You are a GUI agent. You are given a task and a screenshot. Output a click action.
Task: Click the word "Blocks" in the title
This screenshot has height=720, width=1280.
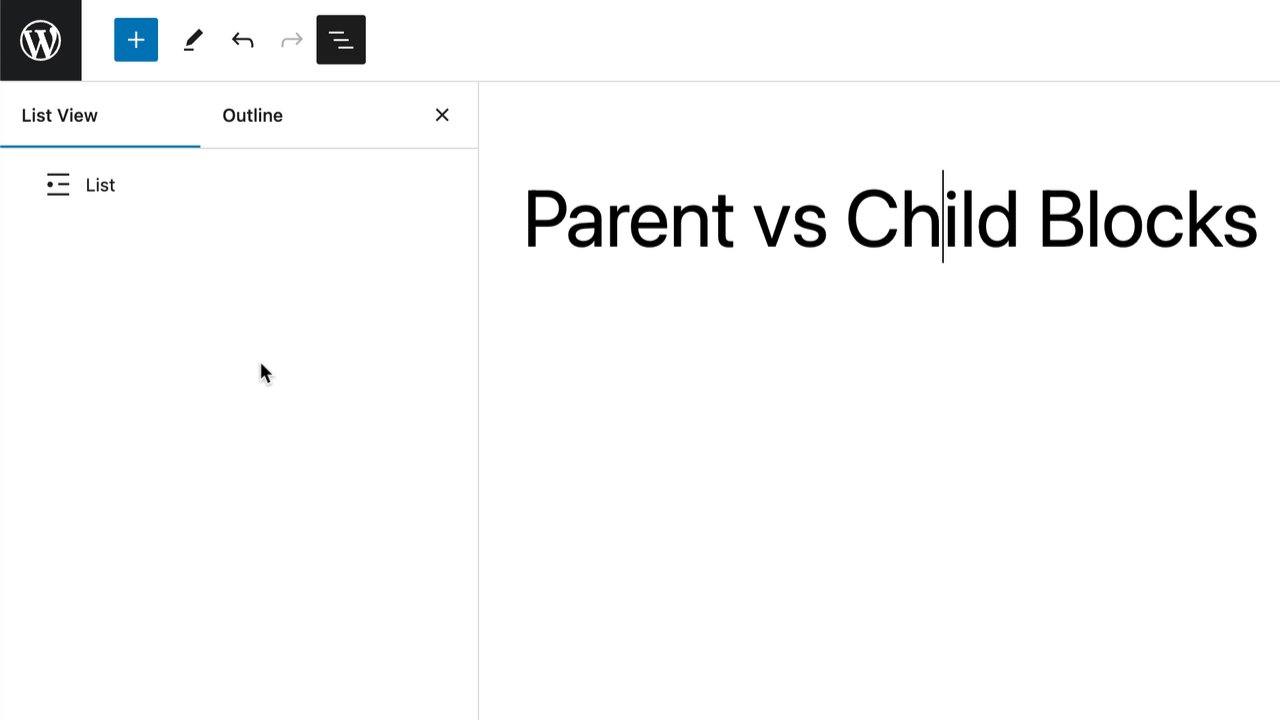1147,220
